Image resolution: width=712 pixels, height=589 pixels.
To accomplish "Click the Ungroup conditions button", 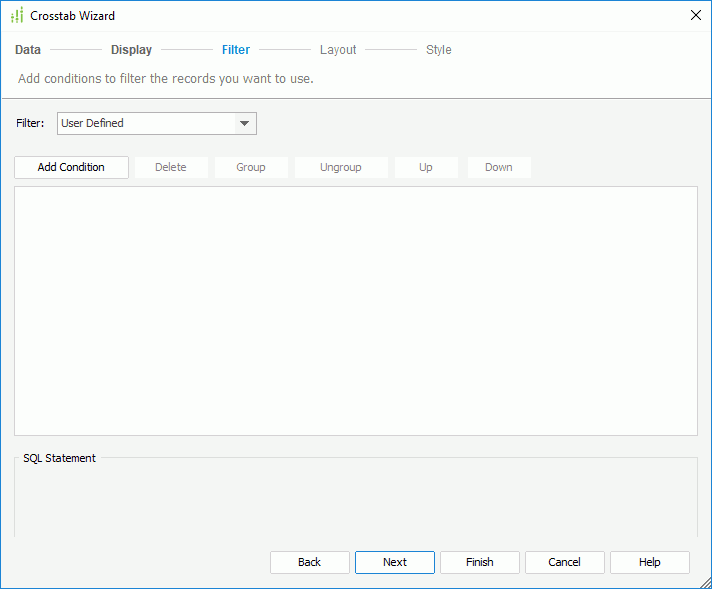I will tap(341, 167).
